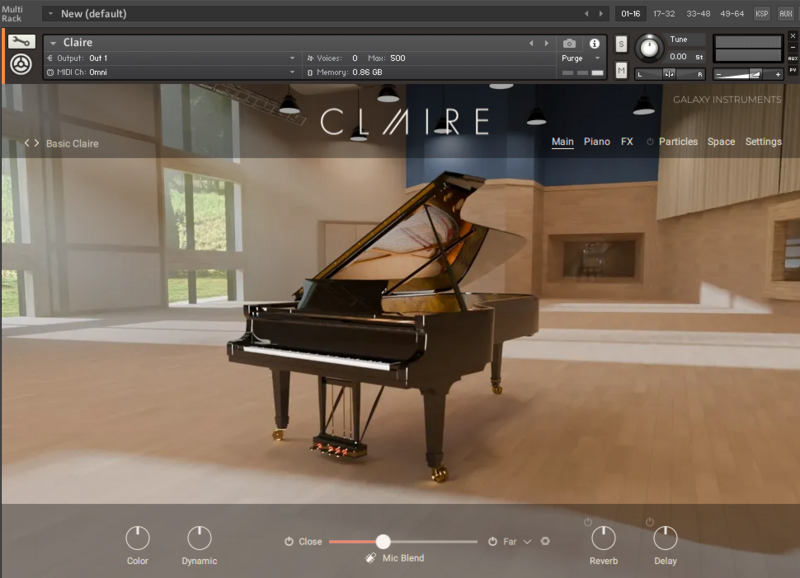This screenshot has width=800, height=578.
Task: Open the AUX sends panel from top bar
Action: [786, 14]
